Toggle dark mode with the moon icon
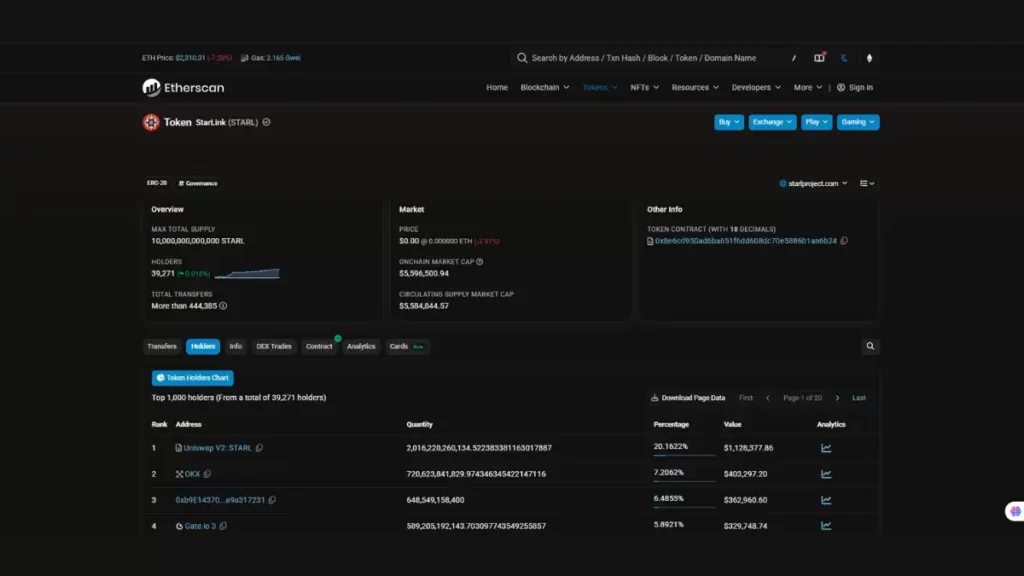This screenshot has width=1024, height=576. click(844, 58)
